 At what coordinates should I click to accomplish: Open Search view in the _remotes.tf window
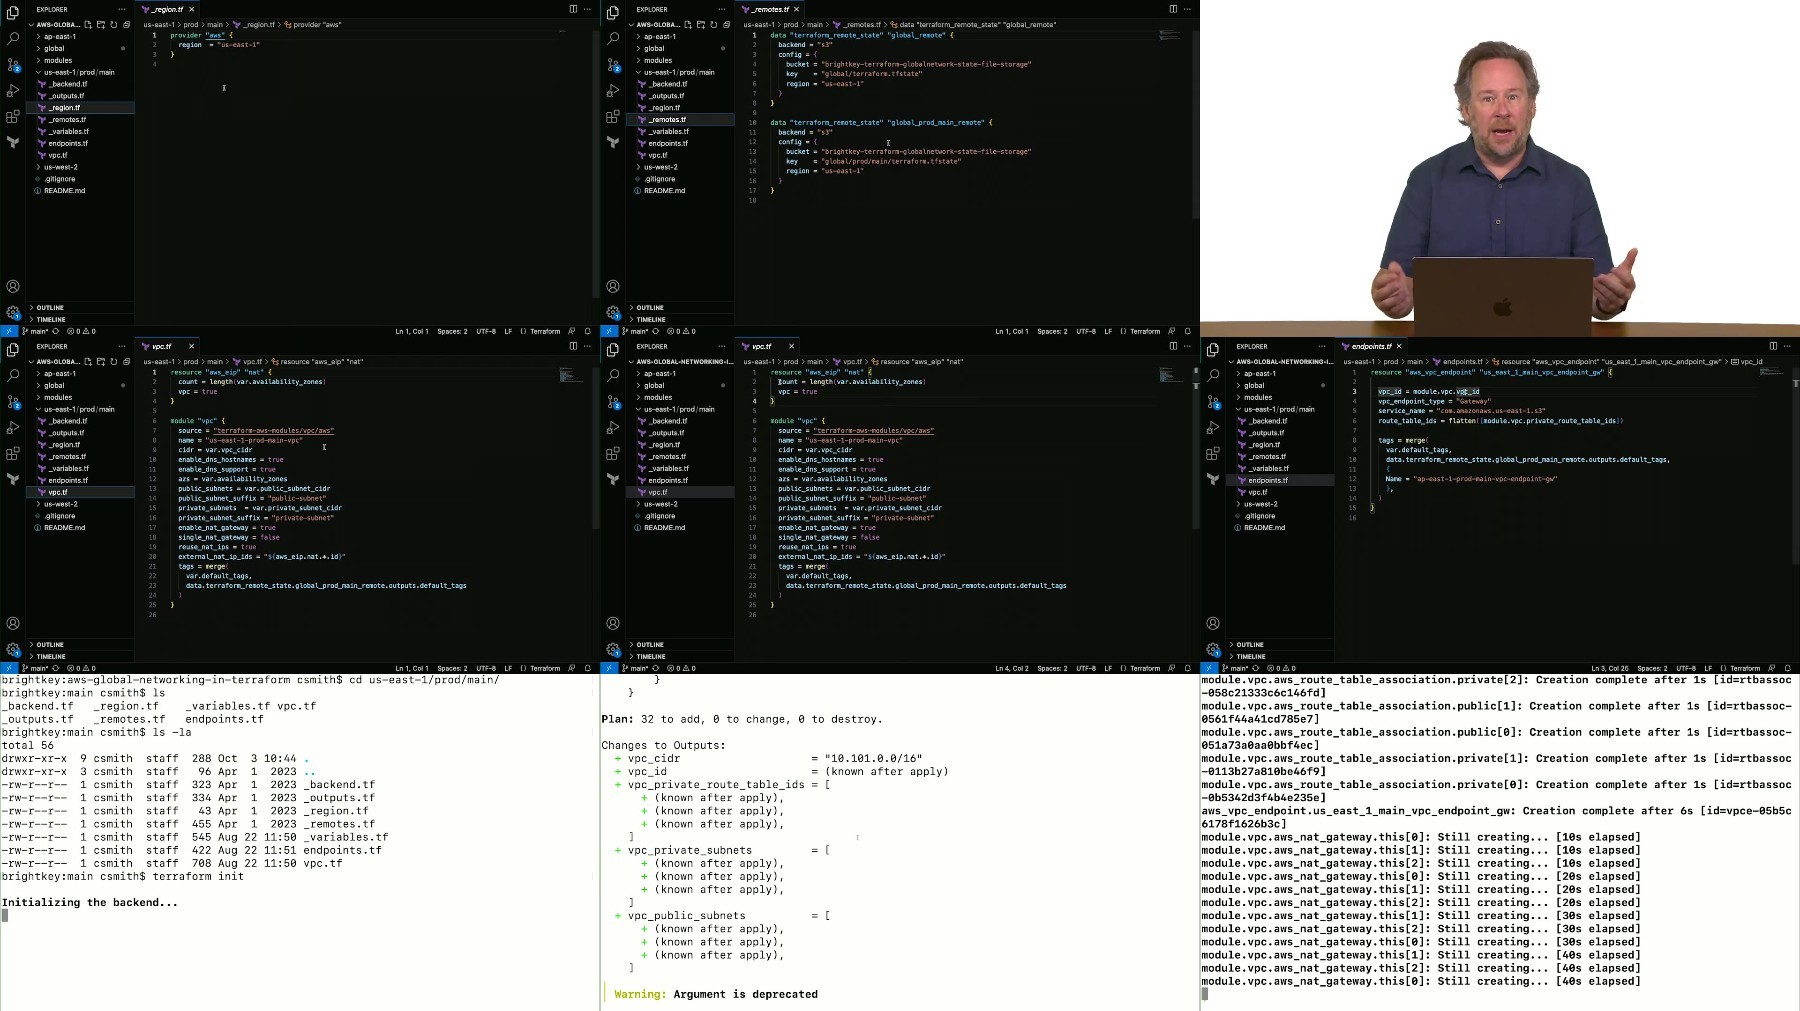(613, 38)
